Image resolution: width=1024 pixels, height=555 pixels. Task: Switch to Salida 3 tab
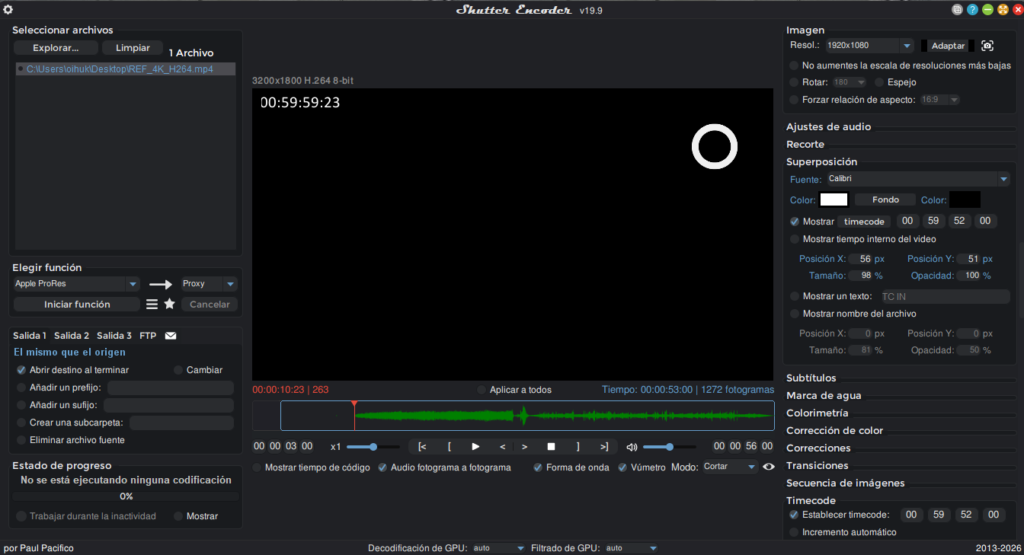pyautogui.click(x=114, y=336)
